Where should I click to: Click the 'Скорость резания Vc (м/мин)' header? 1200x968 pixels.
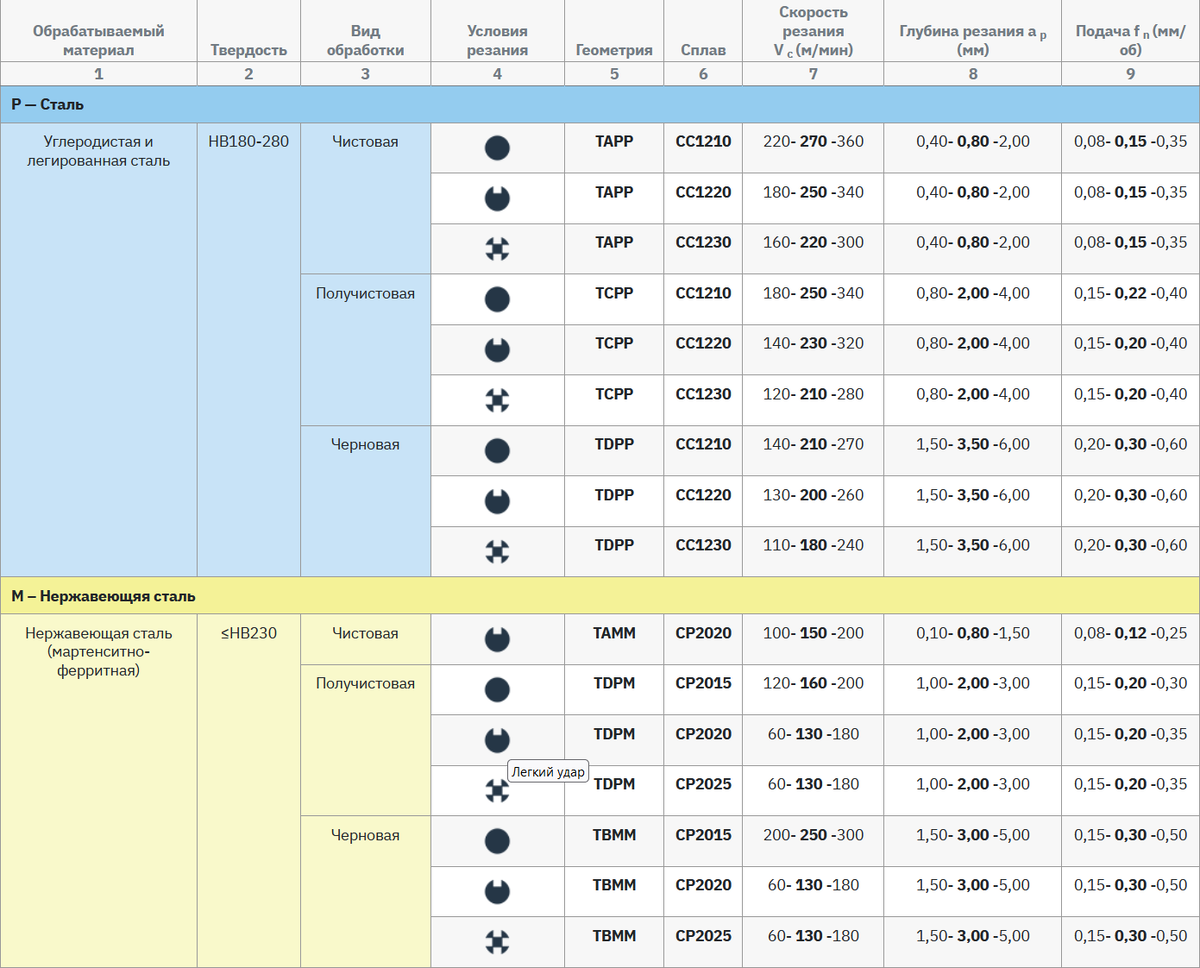[x=813, y=31]
